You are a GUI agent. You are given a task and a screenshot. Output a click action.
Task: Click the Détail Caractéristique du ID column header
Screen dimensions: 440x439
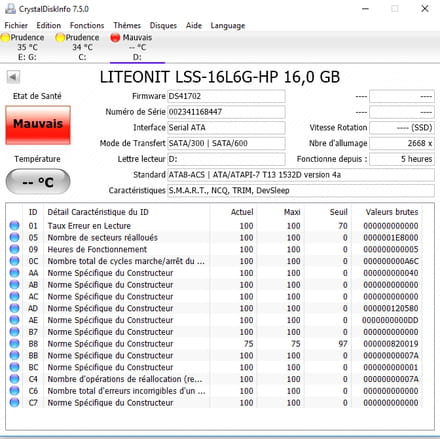point(127,212)
